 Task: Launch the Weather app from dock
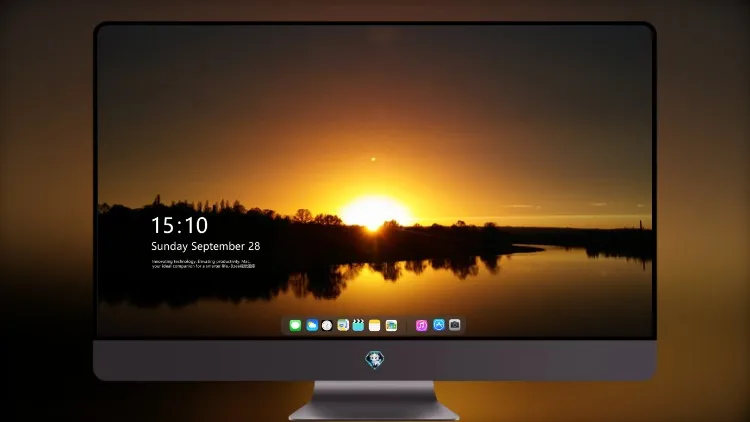tap(312, 325)
